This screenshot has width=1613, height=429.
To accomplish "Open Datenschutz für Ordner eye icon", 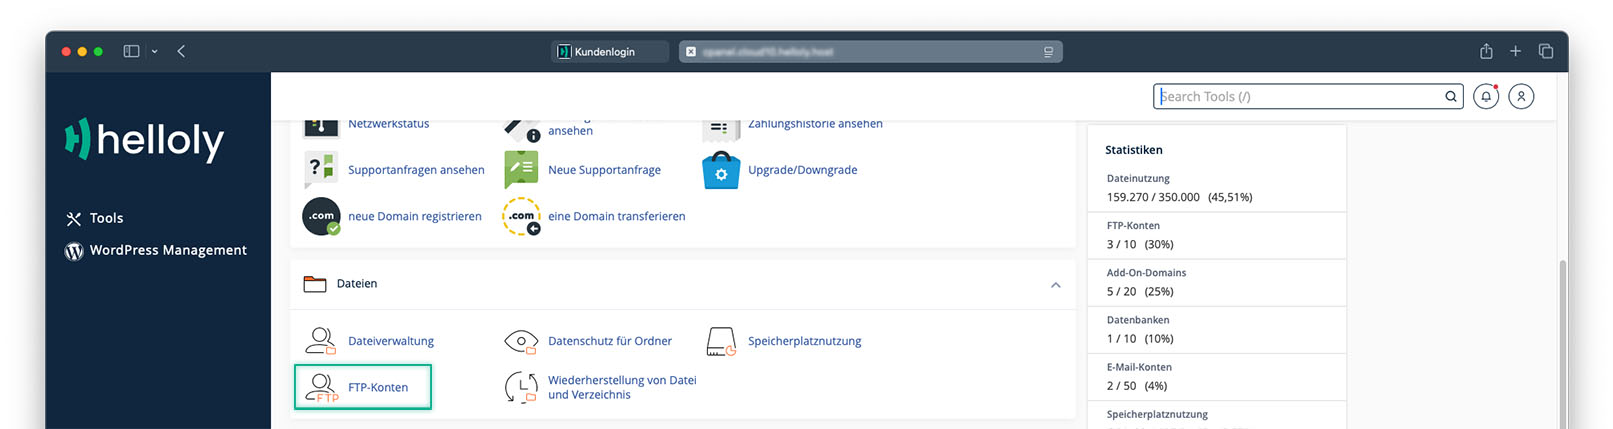I will tap(521, 341).
